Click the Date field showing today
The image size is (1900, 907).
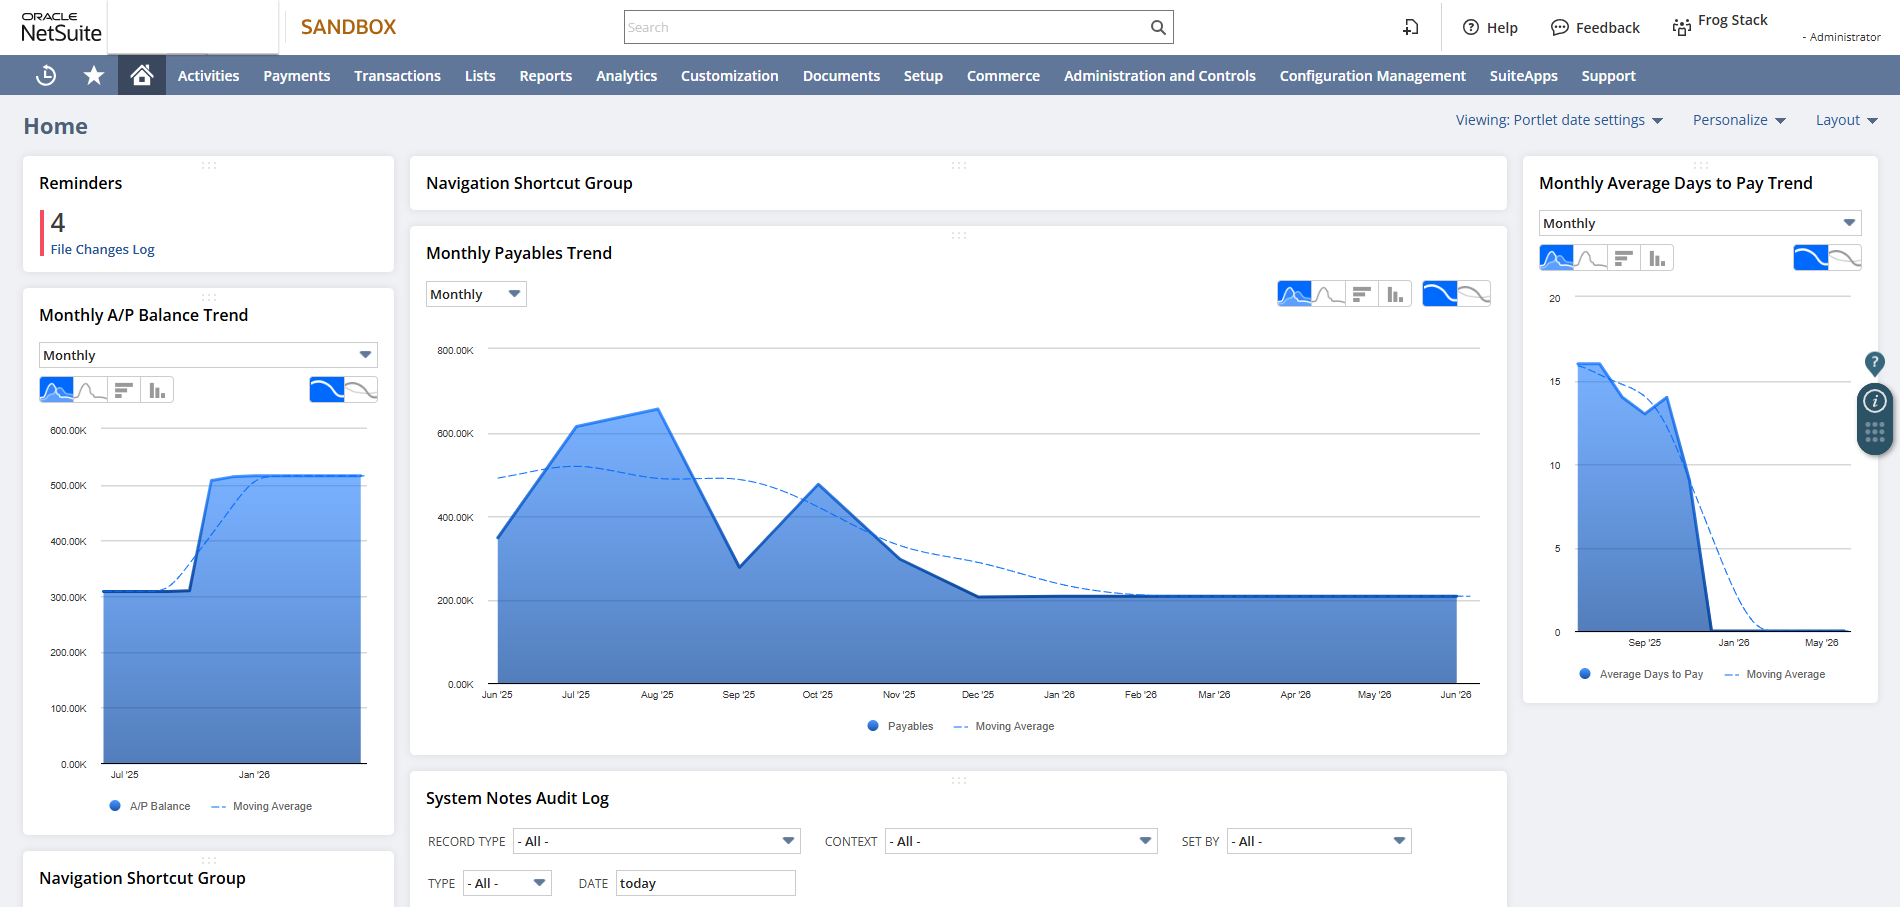[x=706, y=883]
